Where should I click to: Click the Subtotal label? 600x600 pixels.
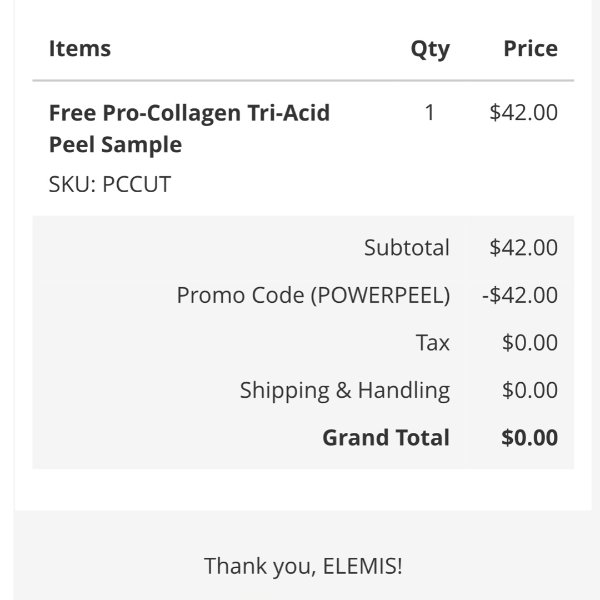pos(407,248)
